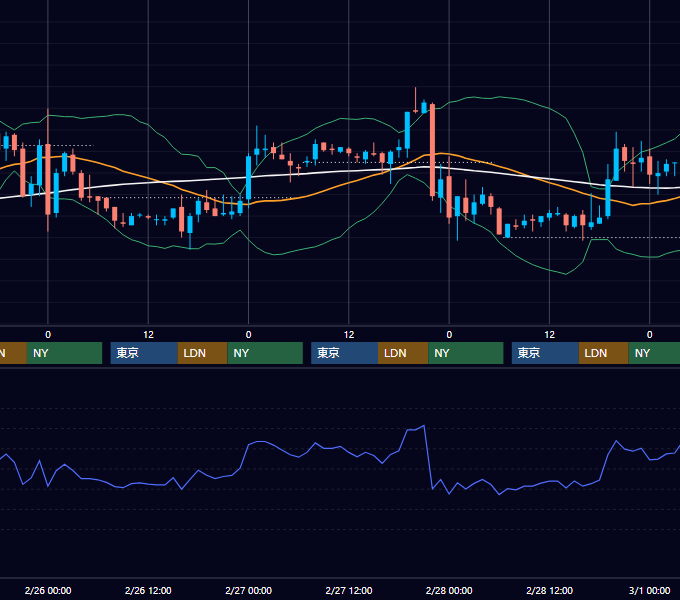Click hour label 12 above 2/26 12:00
The width and height of the screenshot is (680, 600).
tap(148, 335)
